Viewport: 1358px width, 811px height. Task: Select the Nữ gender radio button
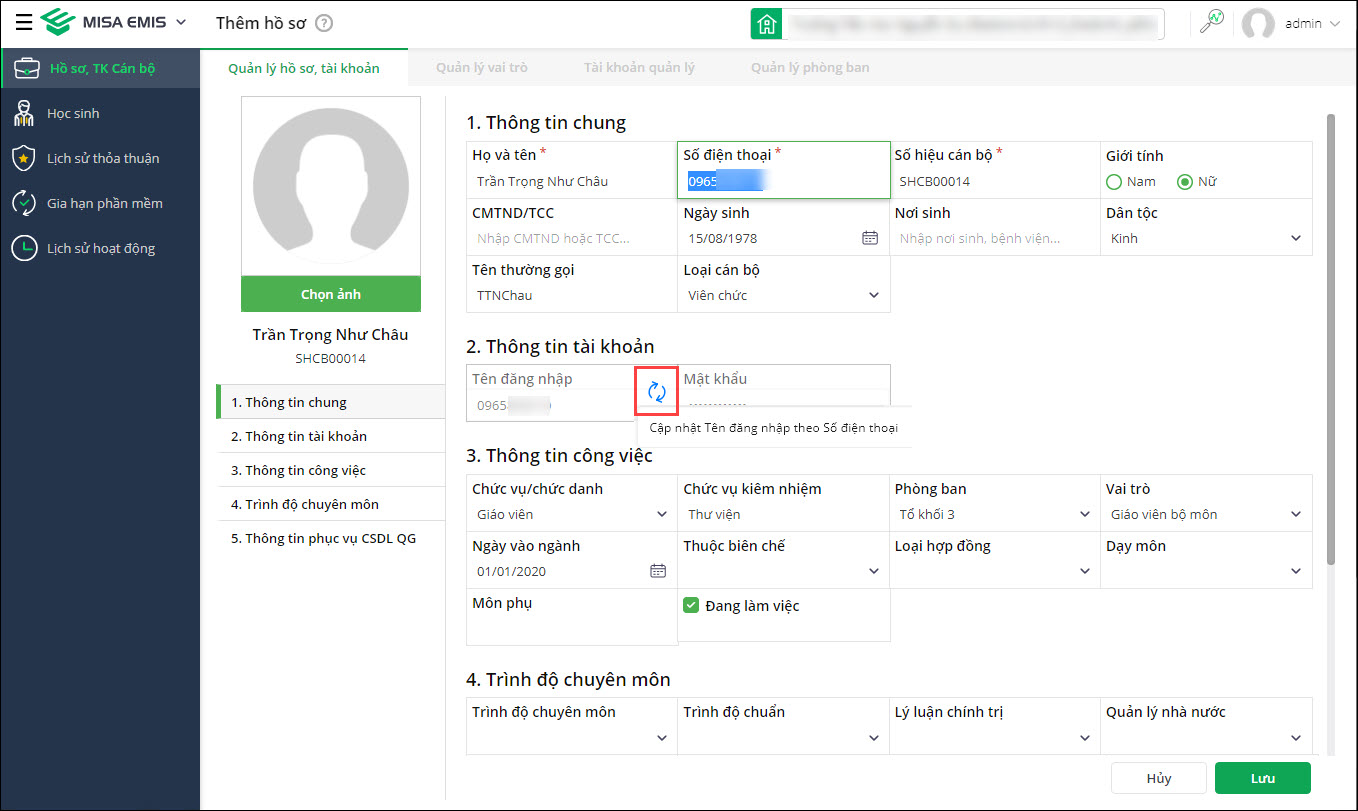1185,182
